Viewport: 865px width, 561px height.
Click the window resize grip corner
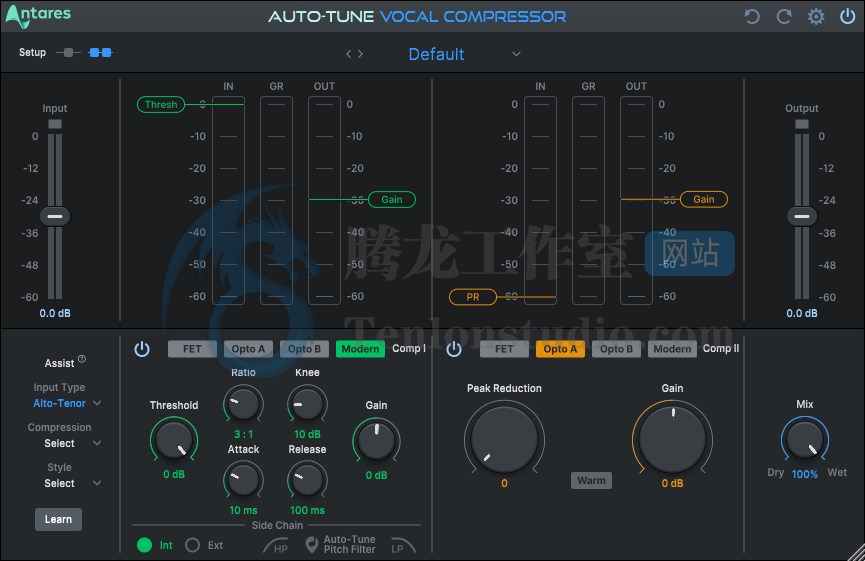(x=856, y=553)
